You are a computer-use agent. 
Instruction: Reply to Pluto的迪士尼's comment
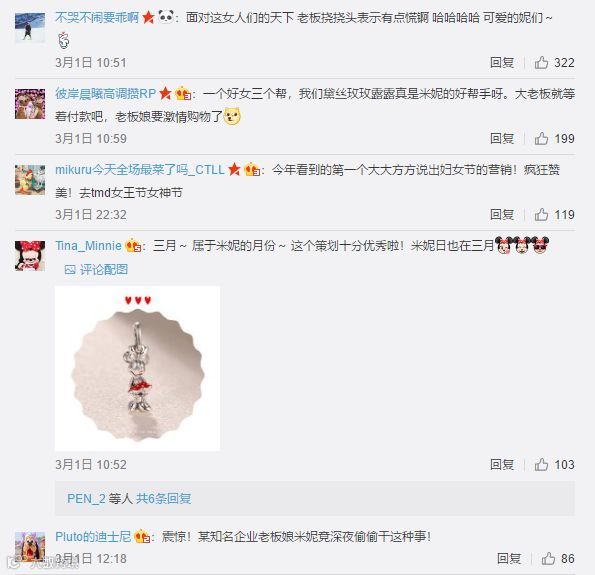(x=509, y=558)
